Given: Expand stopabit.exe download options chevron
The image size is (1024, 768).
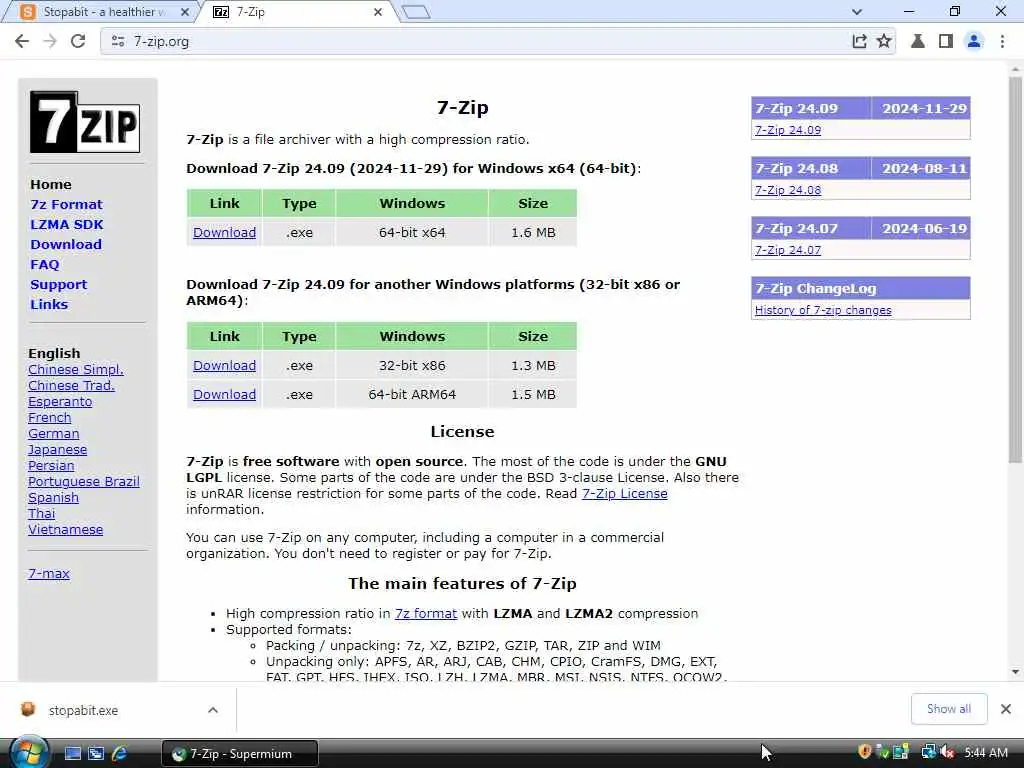Looking at the screenshot, I should [213, 710].
